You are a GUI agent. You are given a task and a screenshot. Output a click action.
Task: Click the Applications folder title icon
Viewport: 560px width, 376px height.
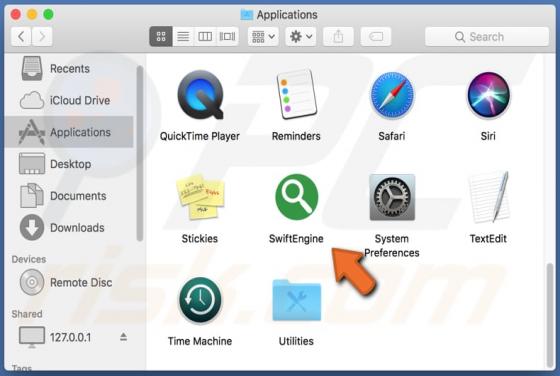246,15
